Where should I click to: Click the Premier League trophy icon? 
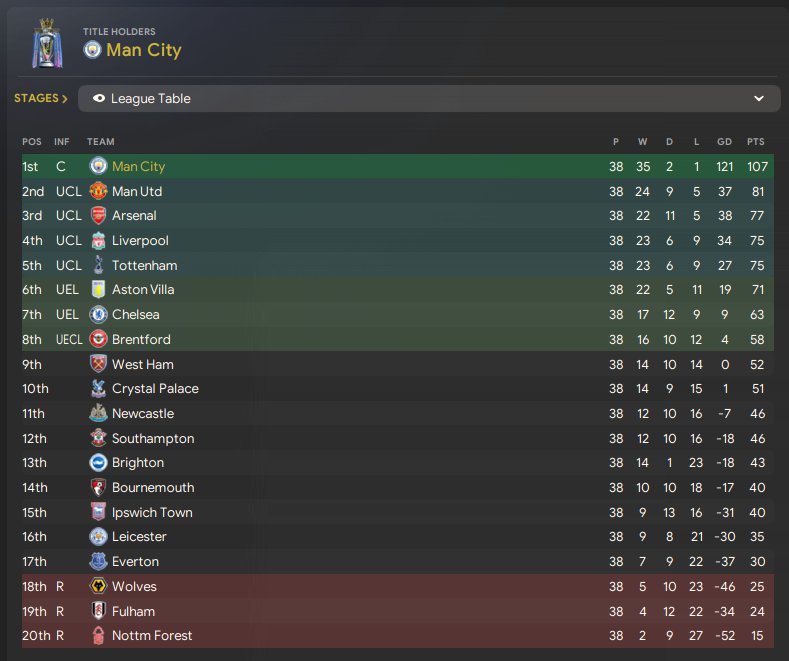(46, 44)
